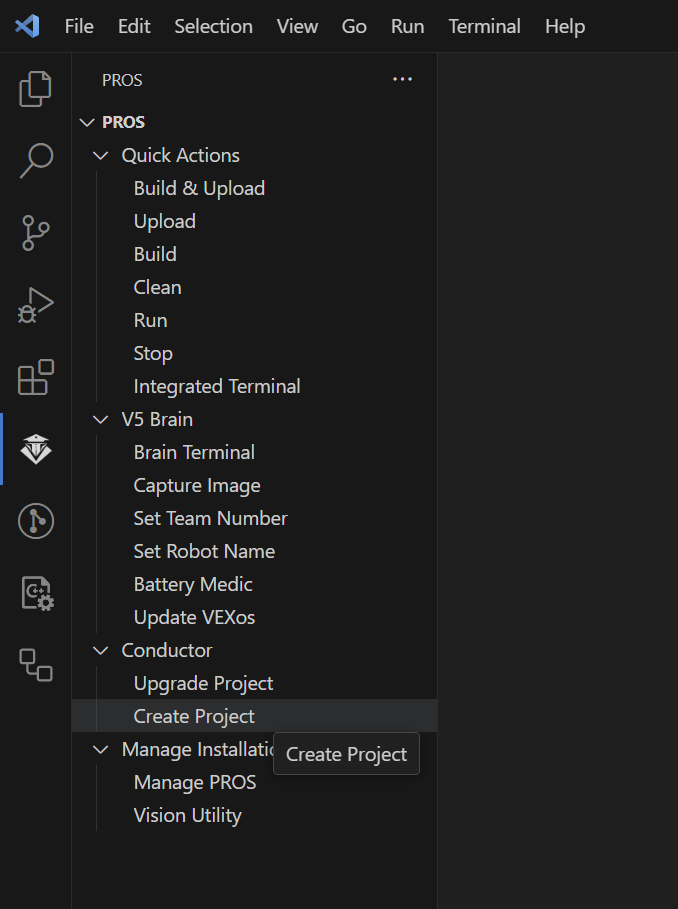Select Battery Medic item
Viewport: 678px width, 909px height.
(193, 584)
